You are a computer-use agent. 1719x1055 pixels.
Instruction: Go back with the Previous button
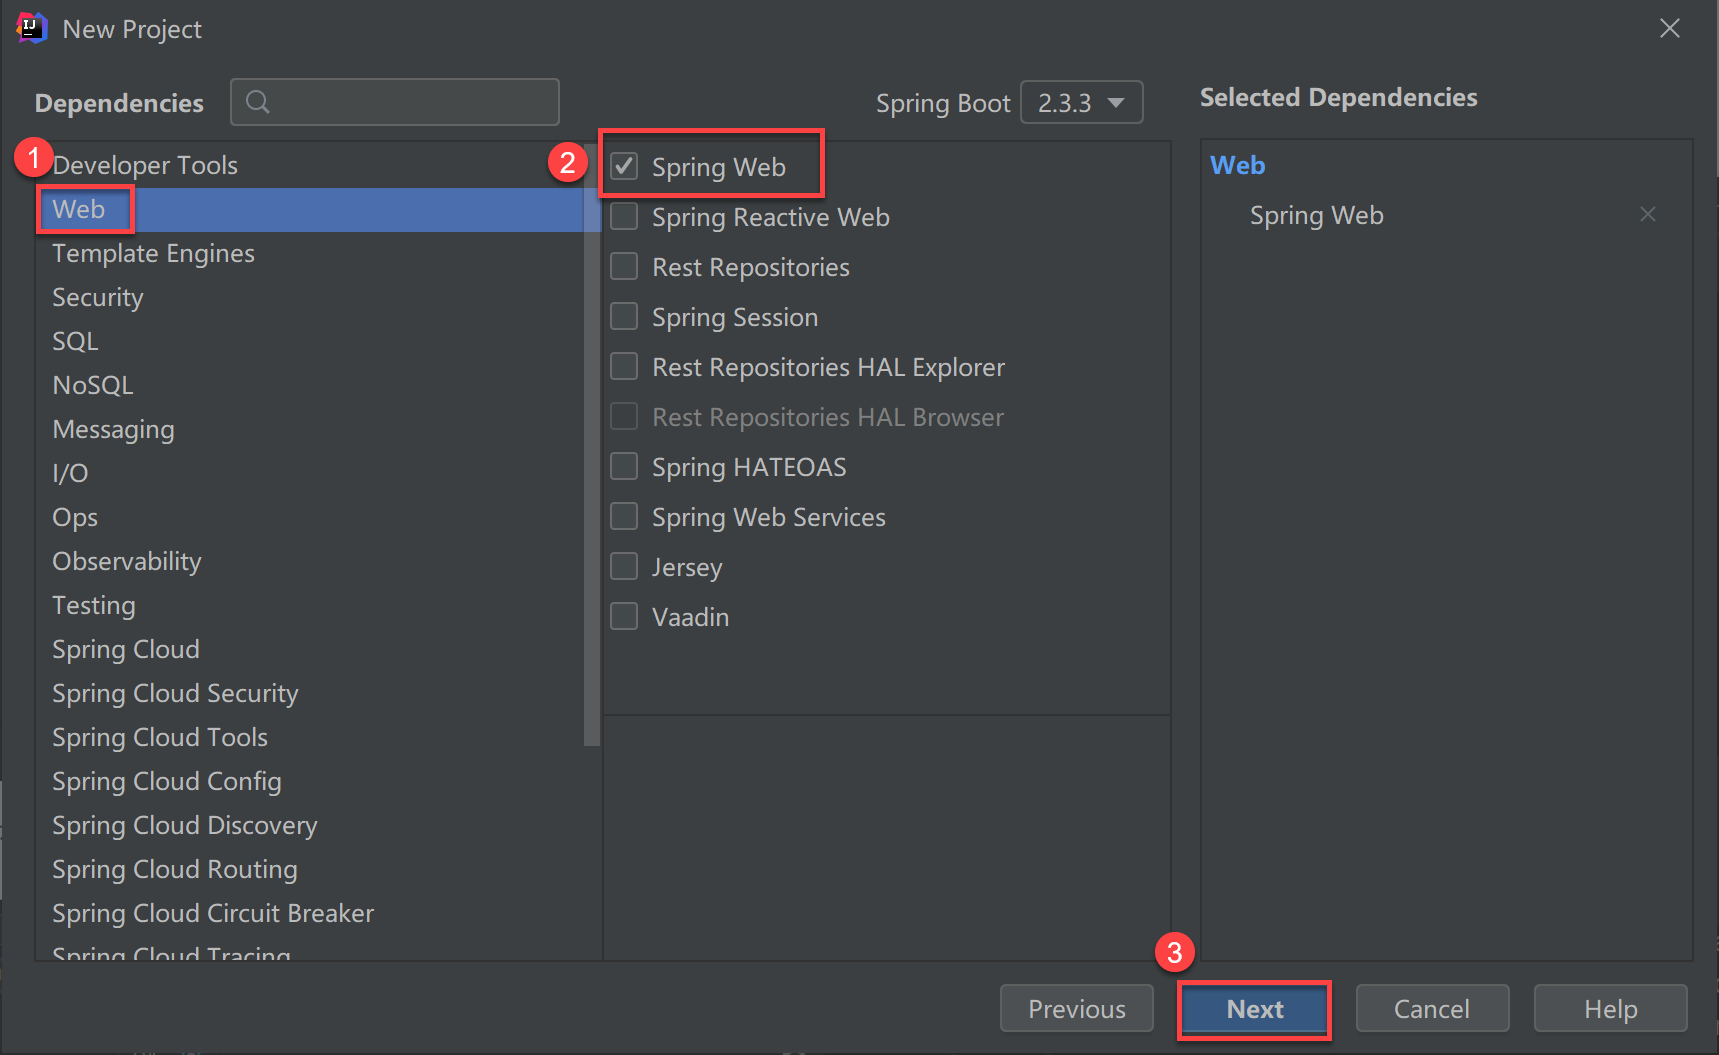point(1076,1009)
